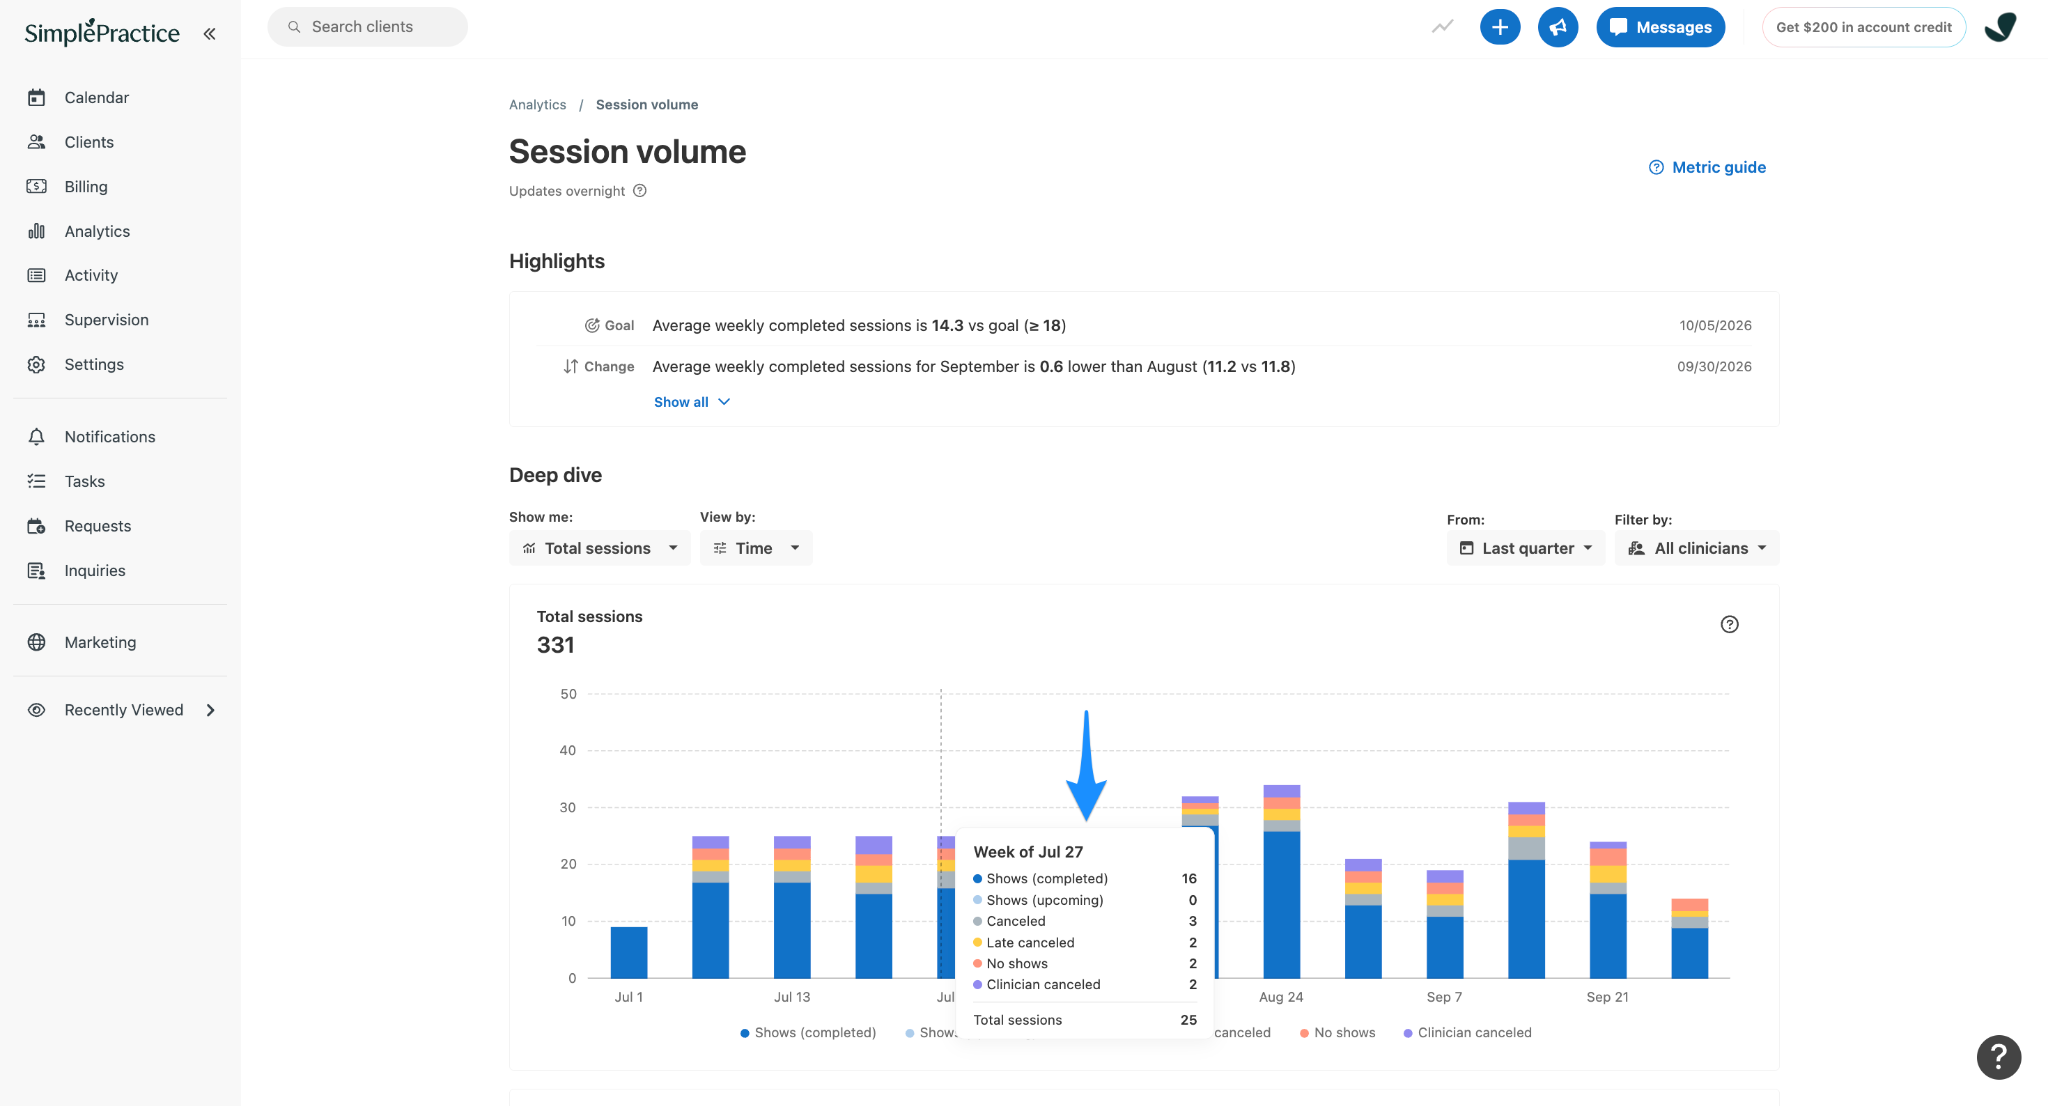Click the Aug 24 bar in the chart
This screenshot has width=2048, height=1106.
click(x=1281, y=882)
